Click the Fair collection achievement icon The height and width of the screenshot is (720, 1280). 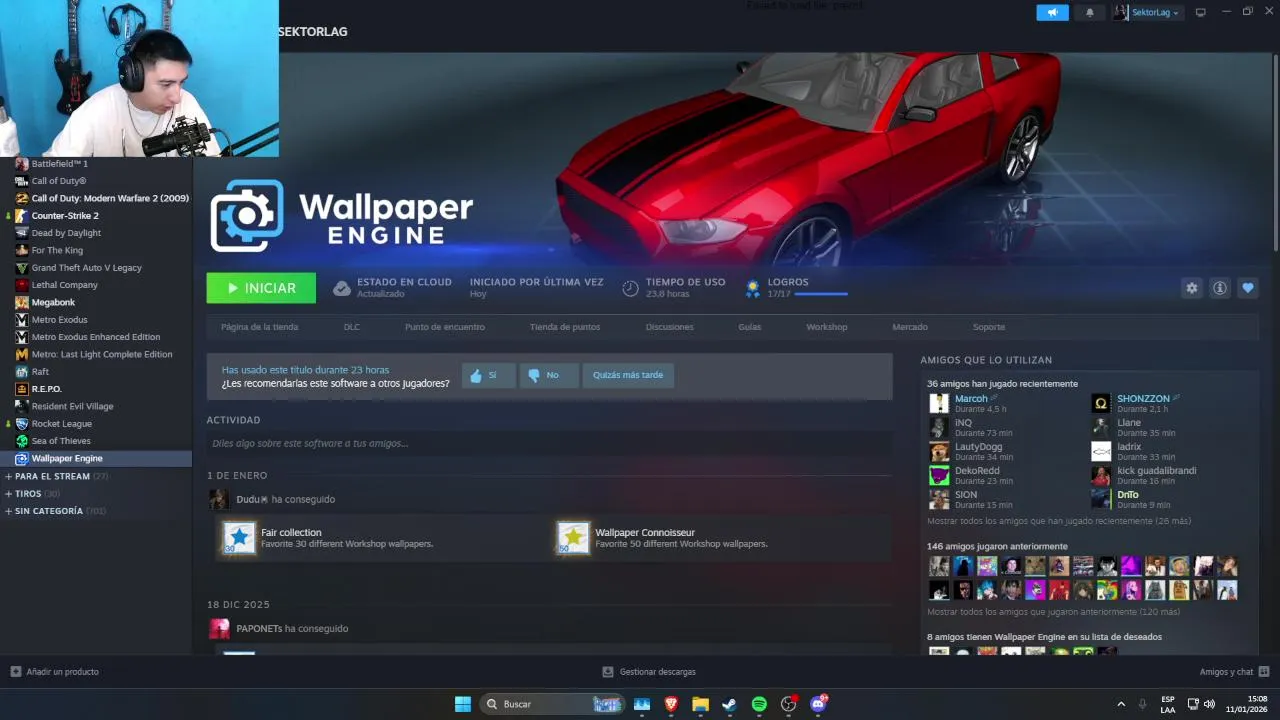click(239, 538)
